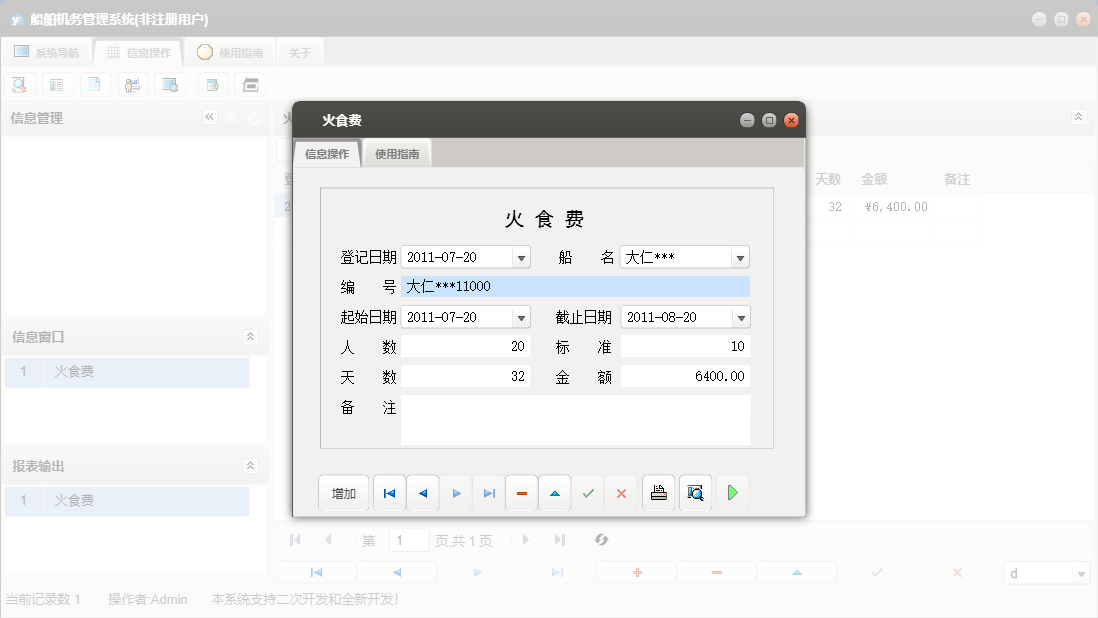Click the report list icon in the toolbar

click(57, 84)
